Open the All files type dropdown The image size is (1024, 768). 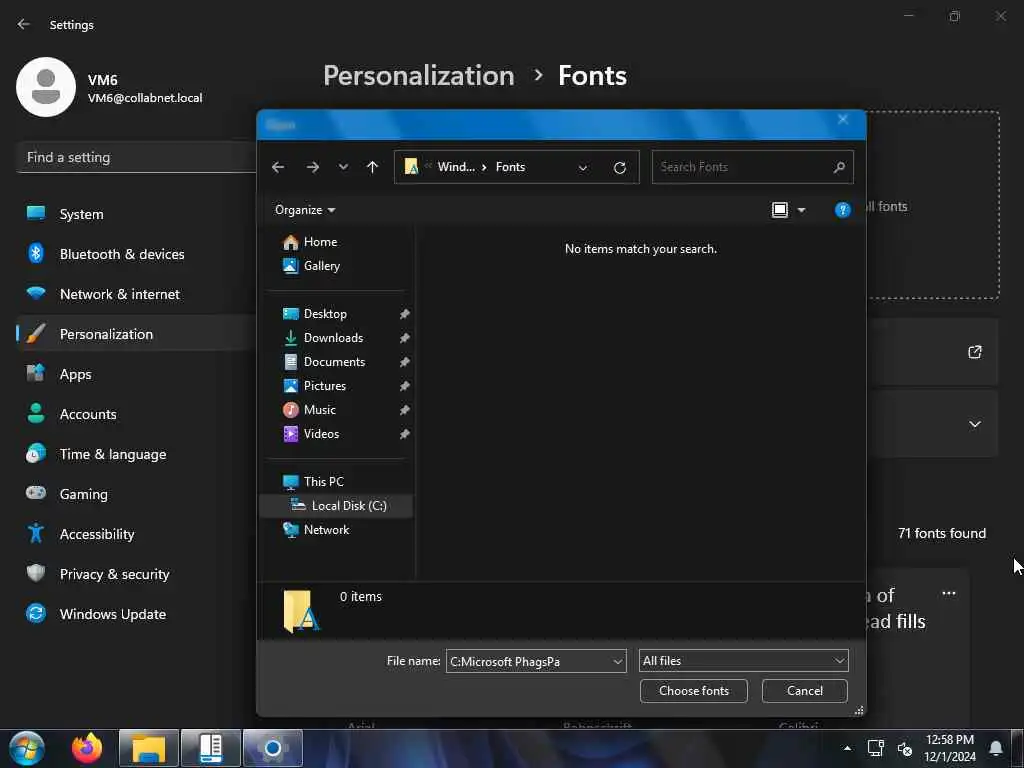(743, 661)
